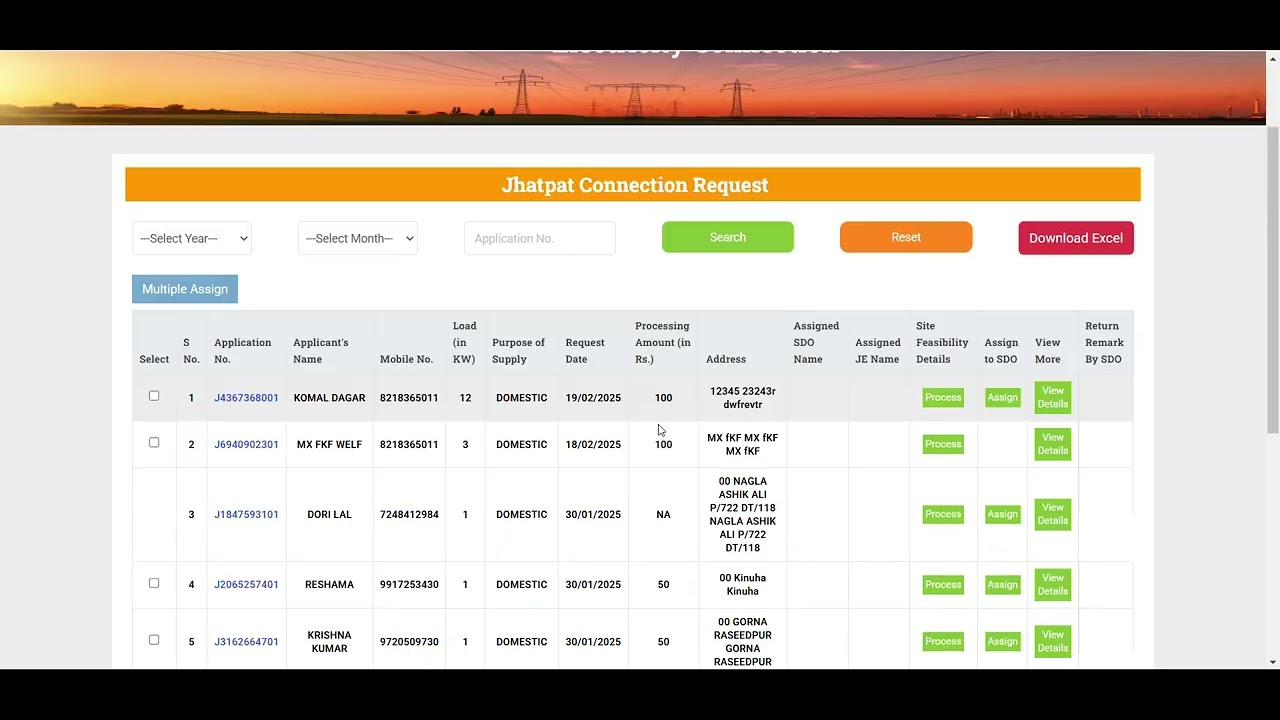1280x720 pixels.
Task: Click the address 00 Kinuha Kinuha
Action: point(743,585)
